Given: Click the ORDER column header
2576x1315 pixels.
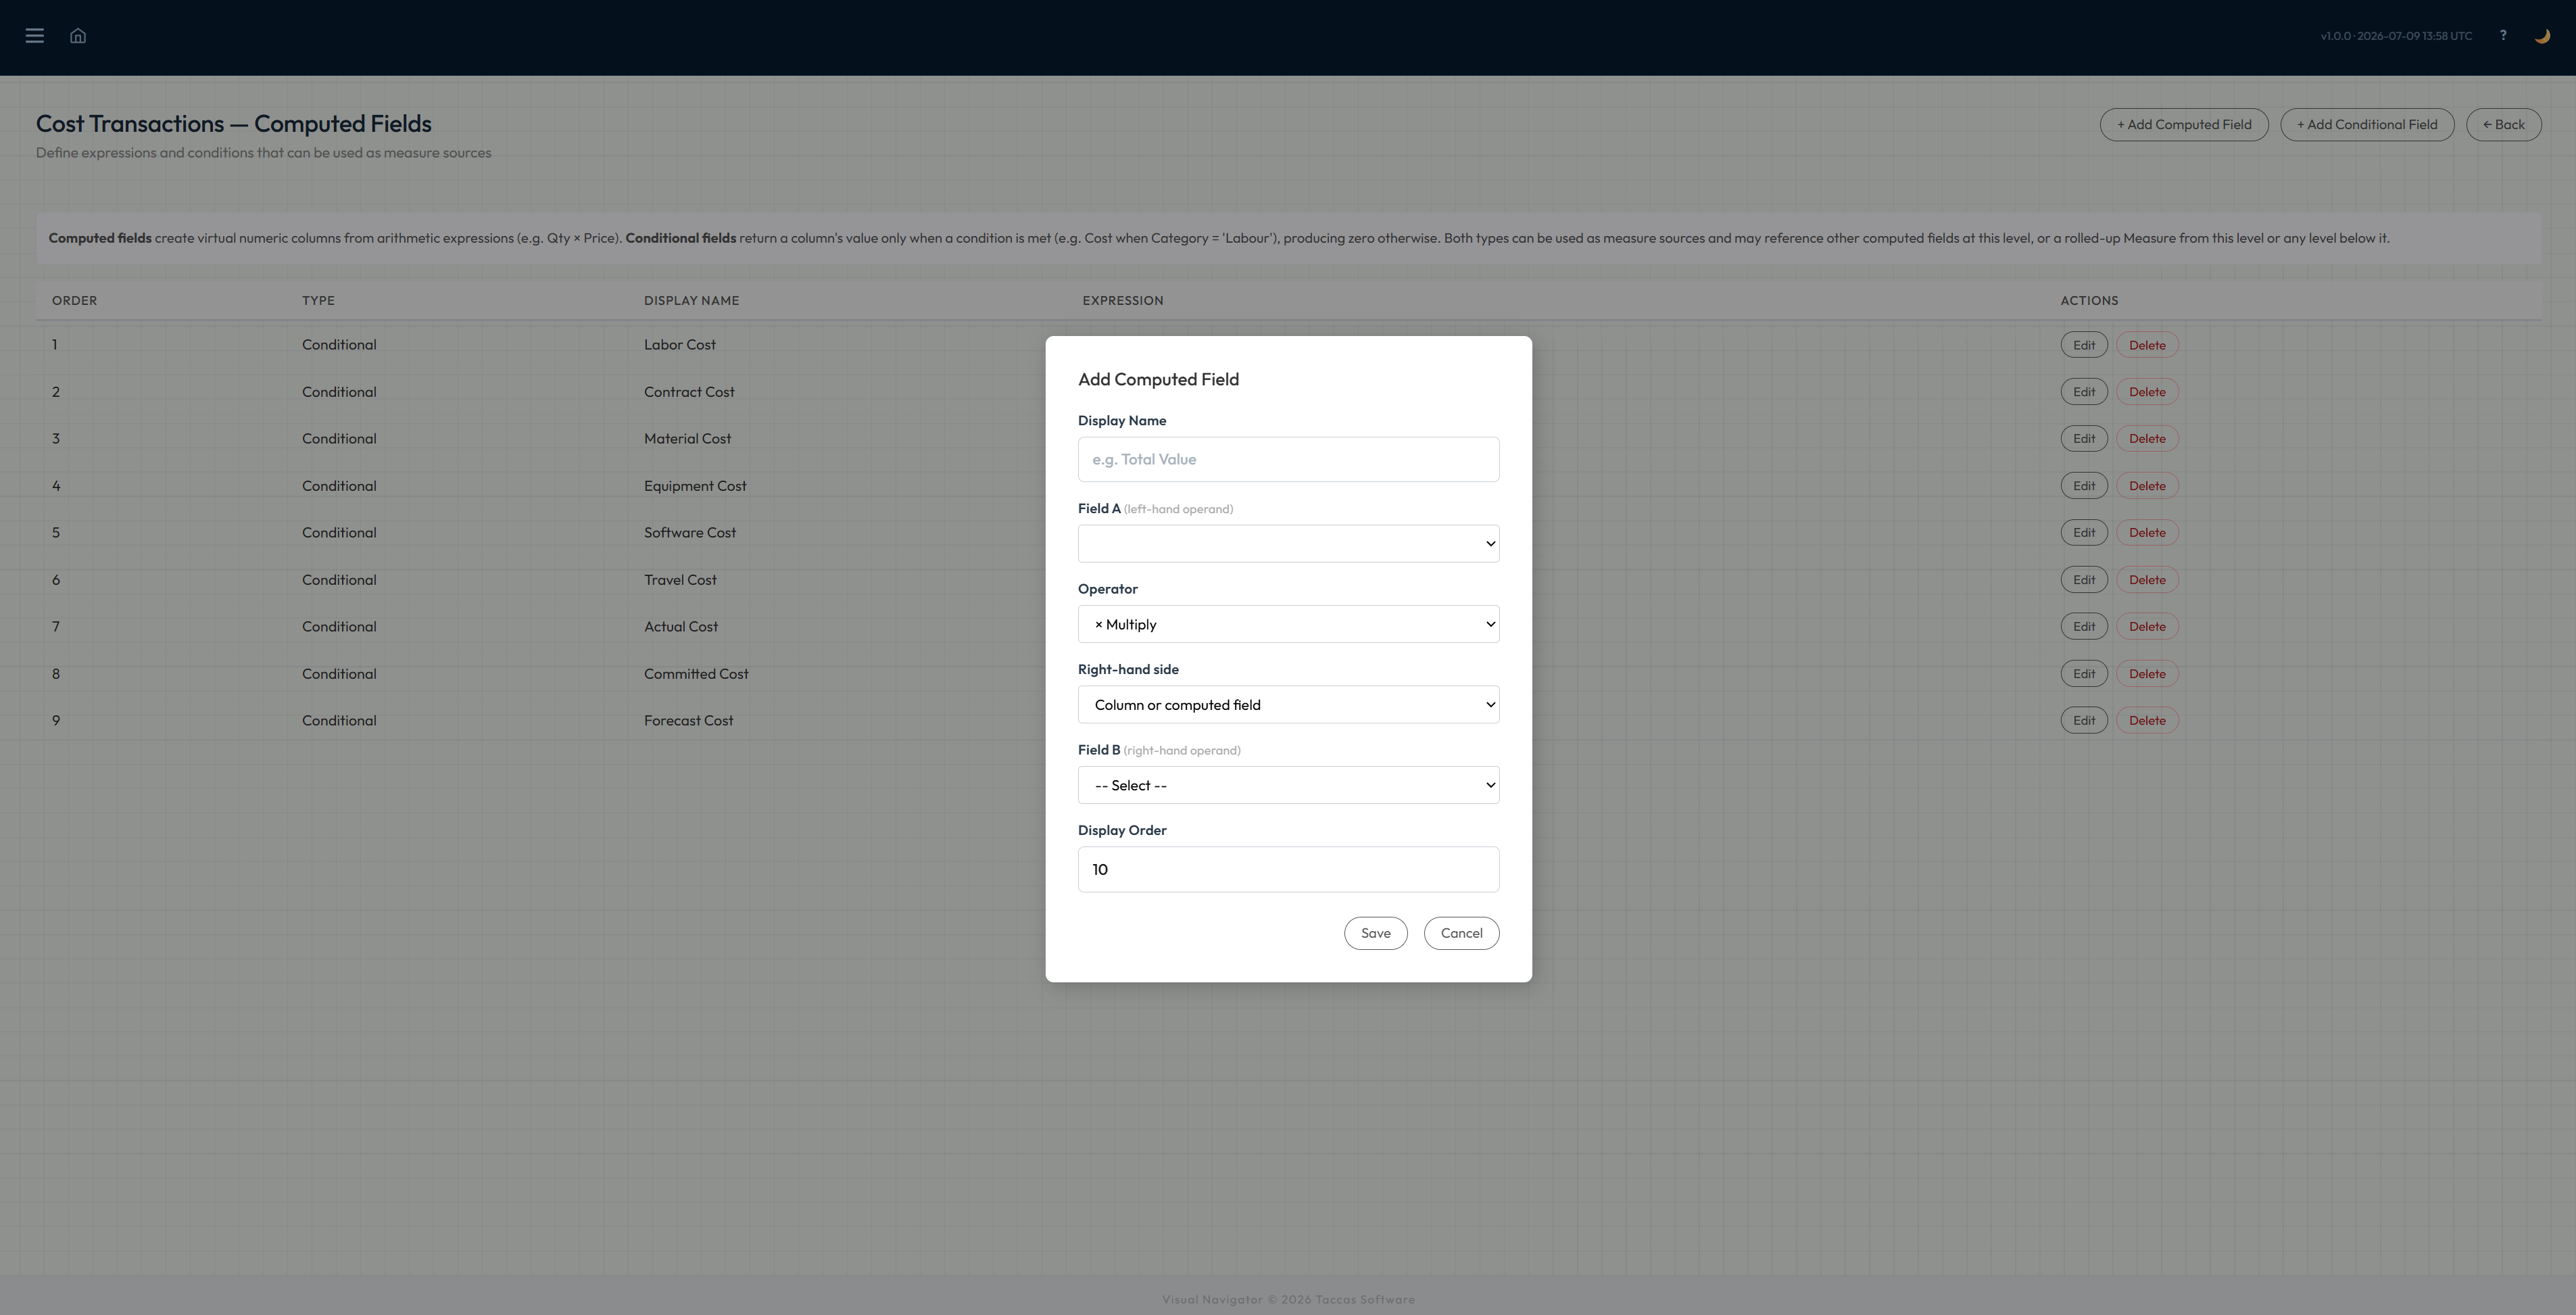Looking at the screenshot, I should point(75,301).
